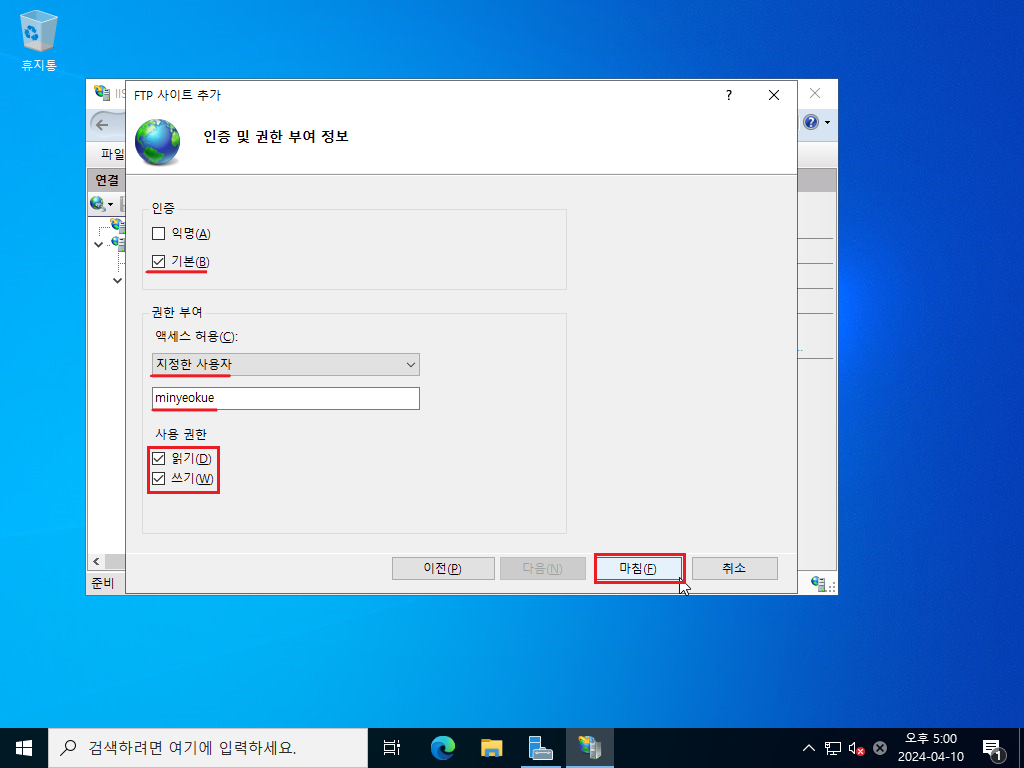The width and height of the screenshot is (1024, 768).
Task: Toggle the 쓰기(W) write permission checkbox
Action: (x=159, y=479)
